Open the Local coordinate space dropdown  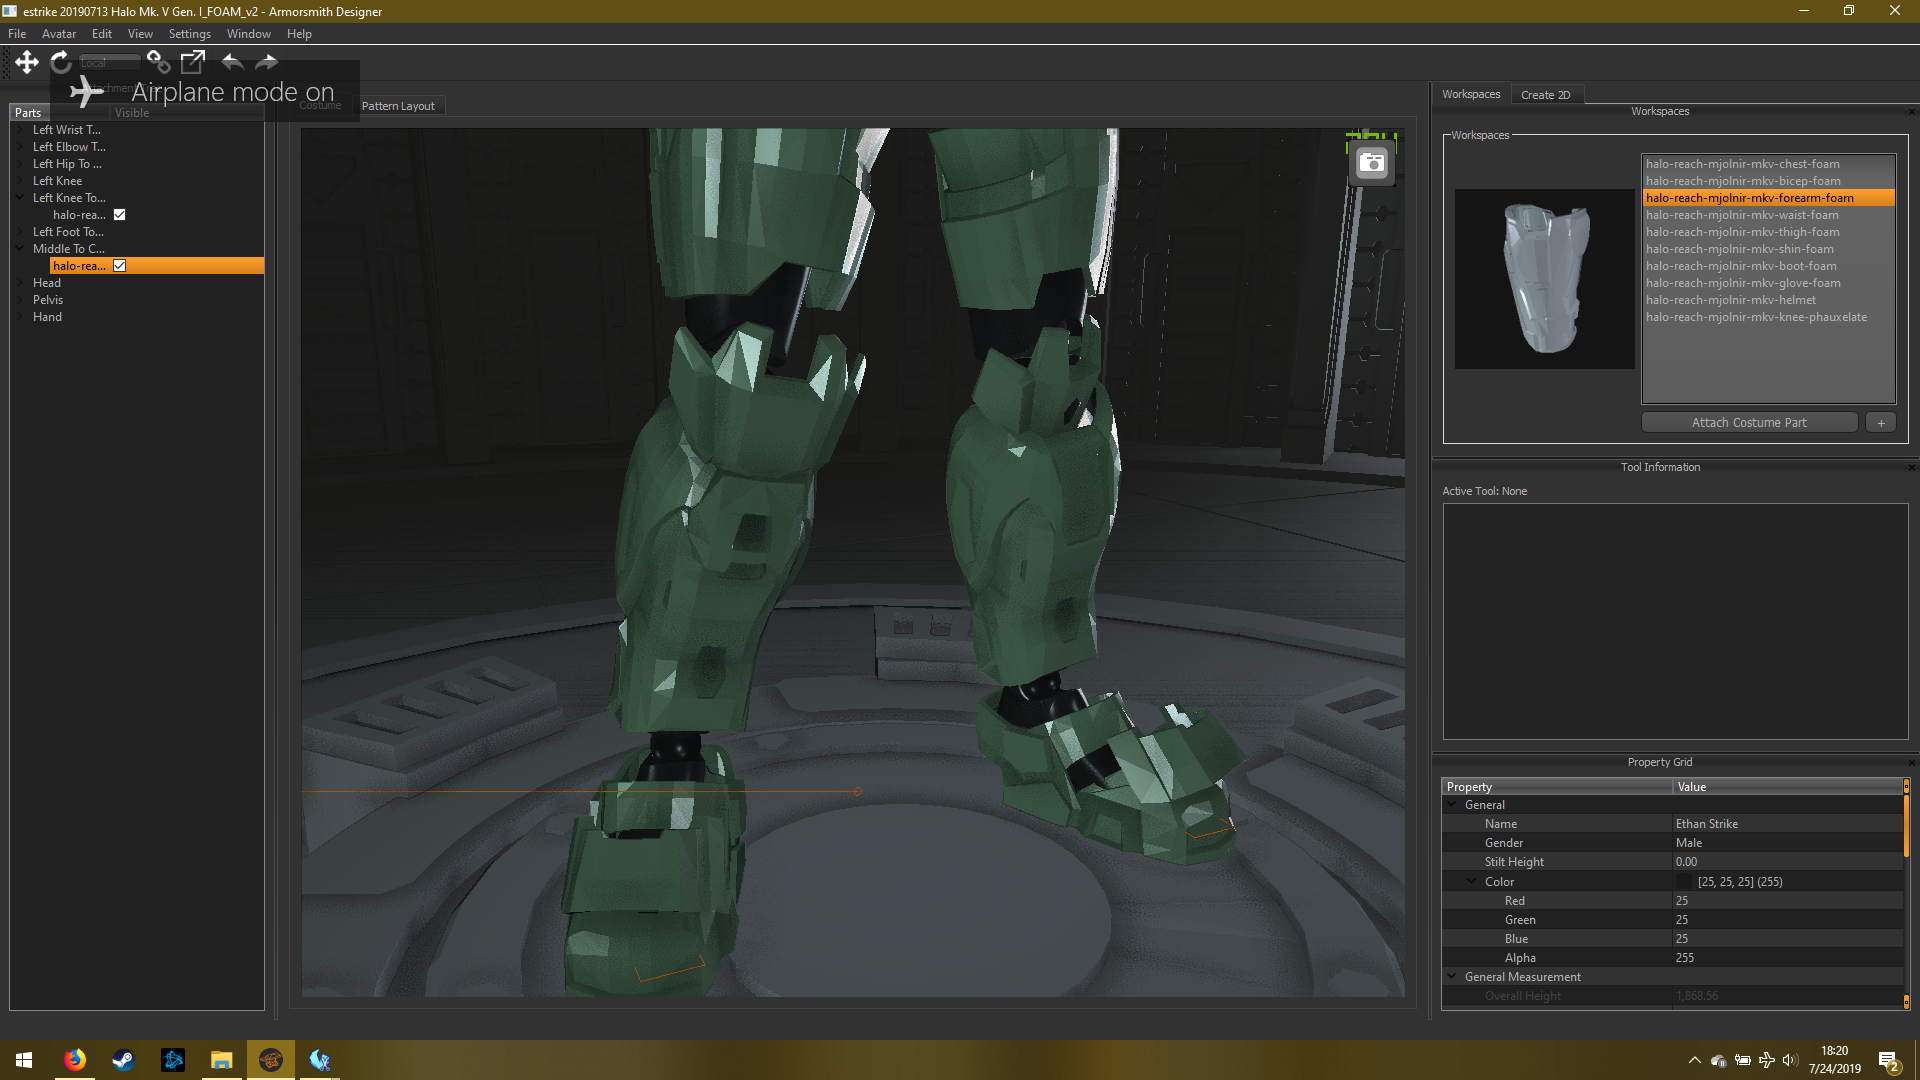(x=110, y=62)
